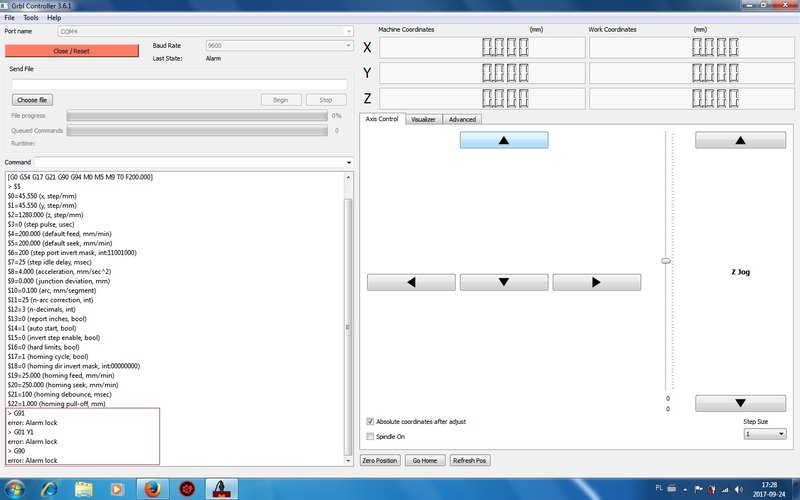Image resolution: width=800 pixels, height=500 pixels.
Task: Click Refresh Pos button
Action: (470, 460)
